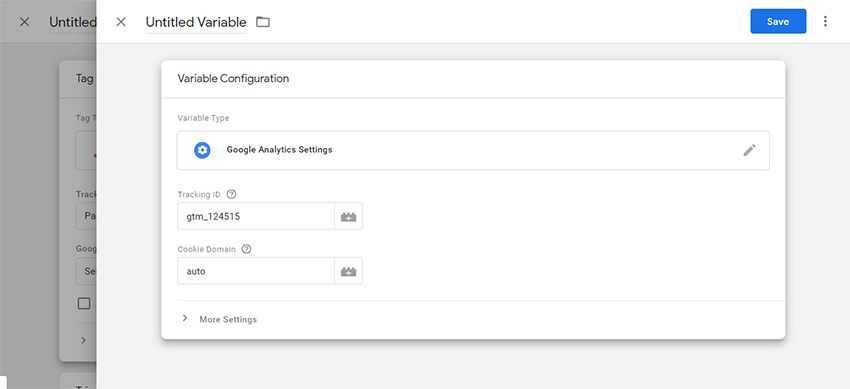Expand More Settings section
Image resolution: width=850 pixels, height=389 pixels.
tap(219, 319)
